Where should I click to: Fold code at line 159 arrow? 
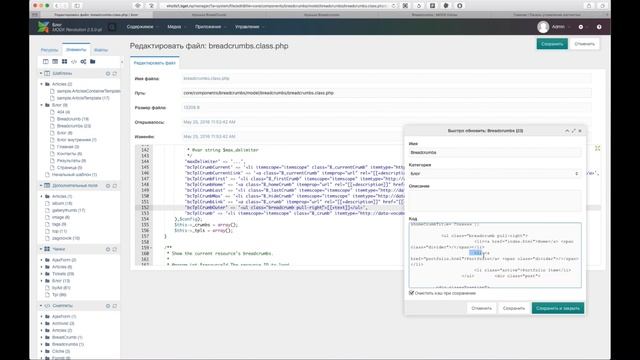(152, 248)
